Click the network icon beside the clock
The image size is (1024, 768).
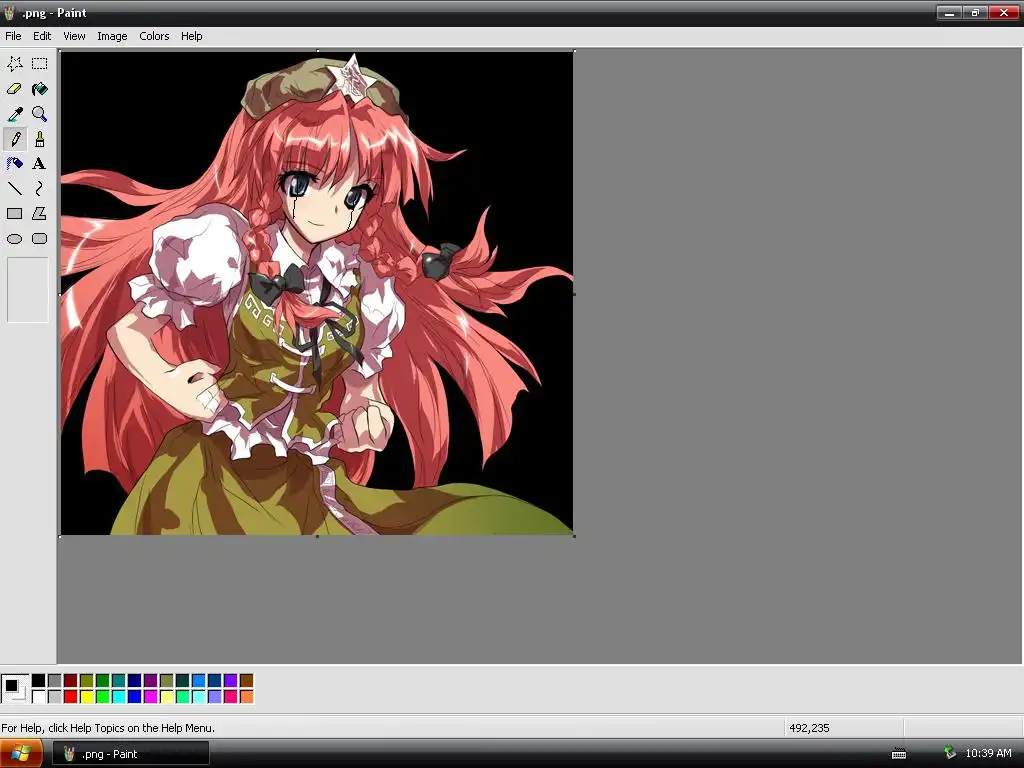pyautogui.click(x=950, y=753)
